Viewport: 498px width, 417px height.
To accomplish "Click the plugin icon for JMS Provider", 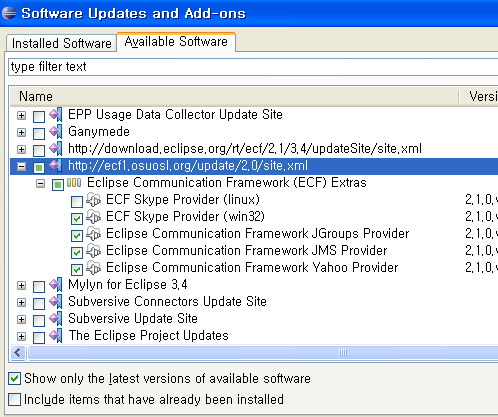I will (94, 251).
